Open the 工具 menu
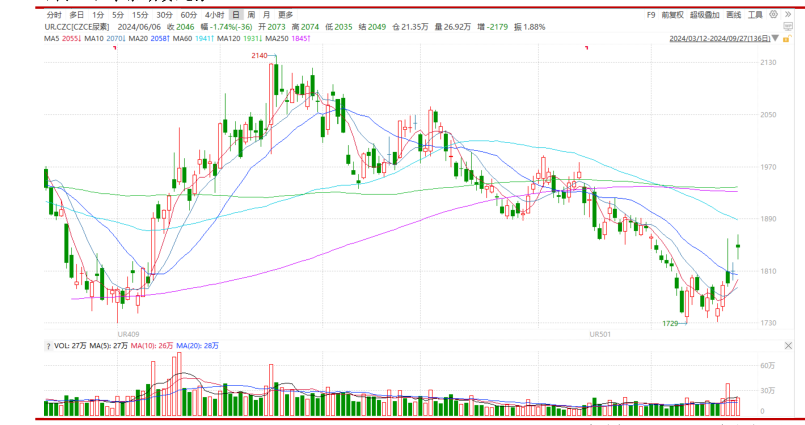Screen dimensions: 805x425 756,15
